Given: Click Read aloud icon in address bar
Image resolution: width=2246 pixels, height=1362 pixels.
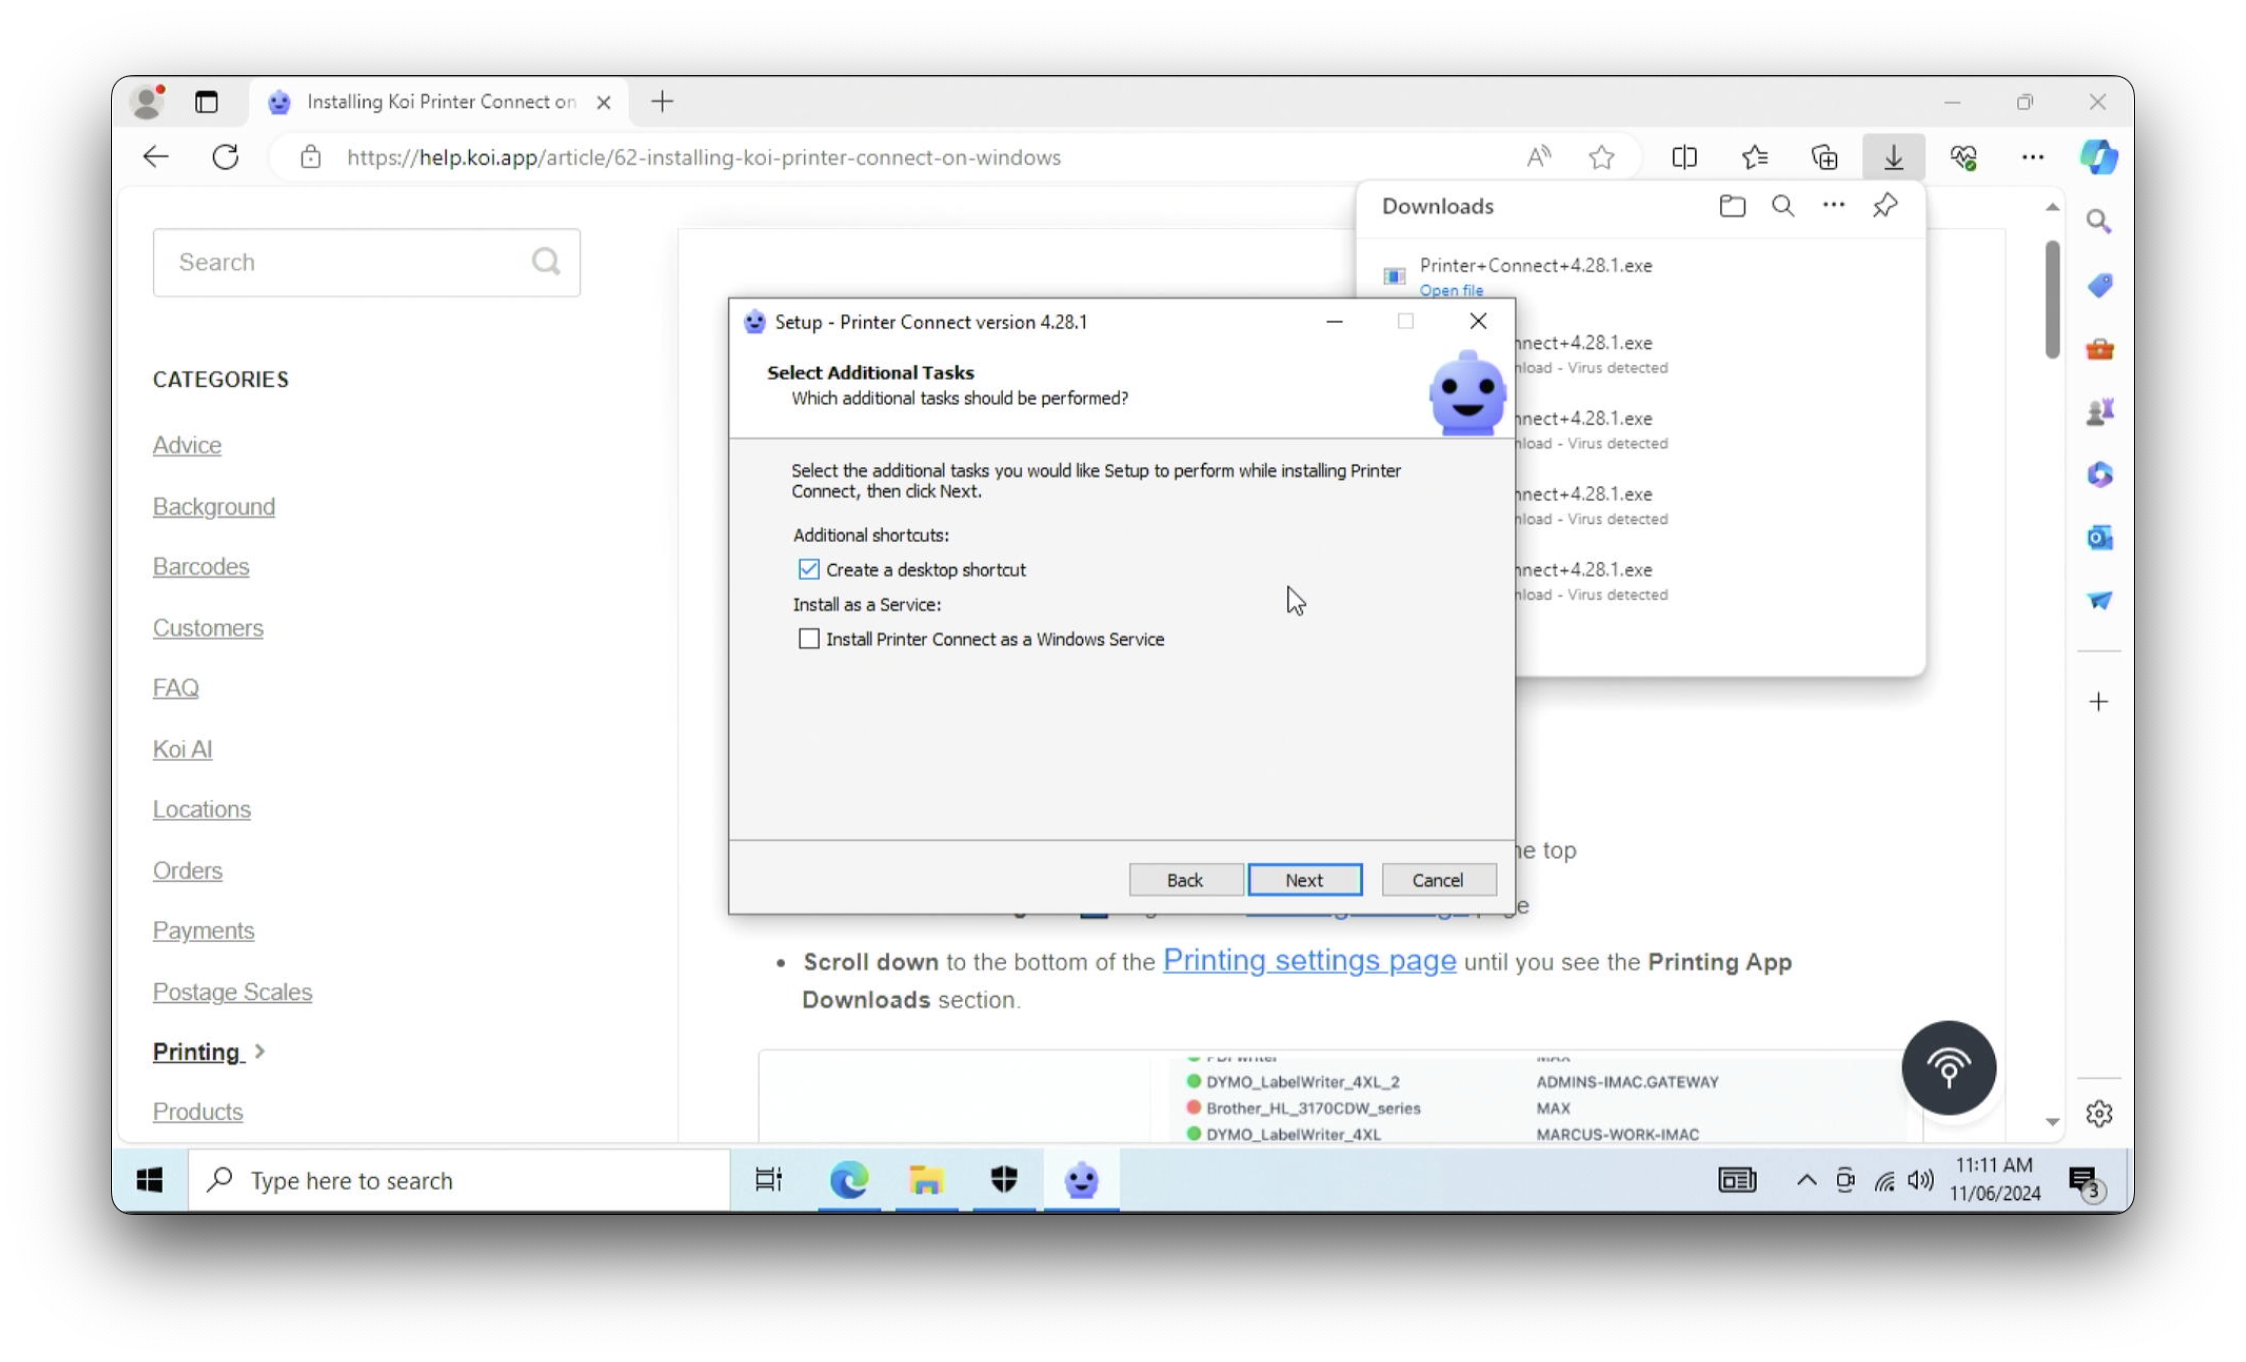Looking at the screenshot, I should click(x=1538, y=157).
